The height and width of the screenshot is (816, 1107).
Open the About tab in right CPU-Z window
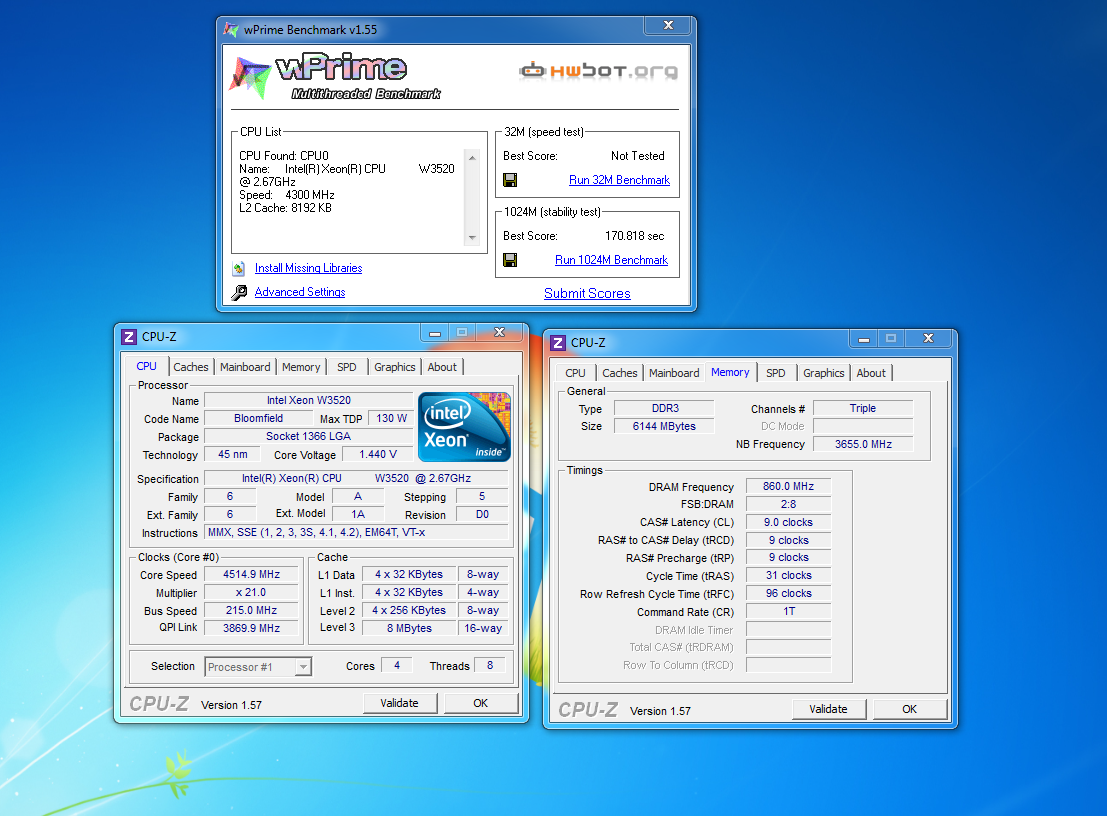click(x=871, y=373)
